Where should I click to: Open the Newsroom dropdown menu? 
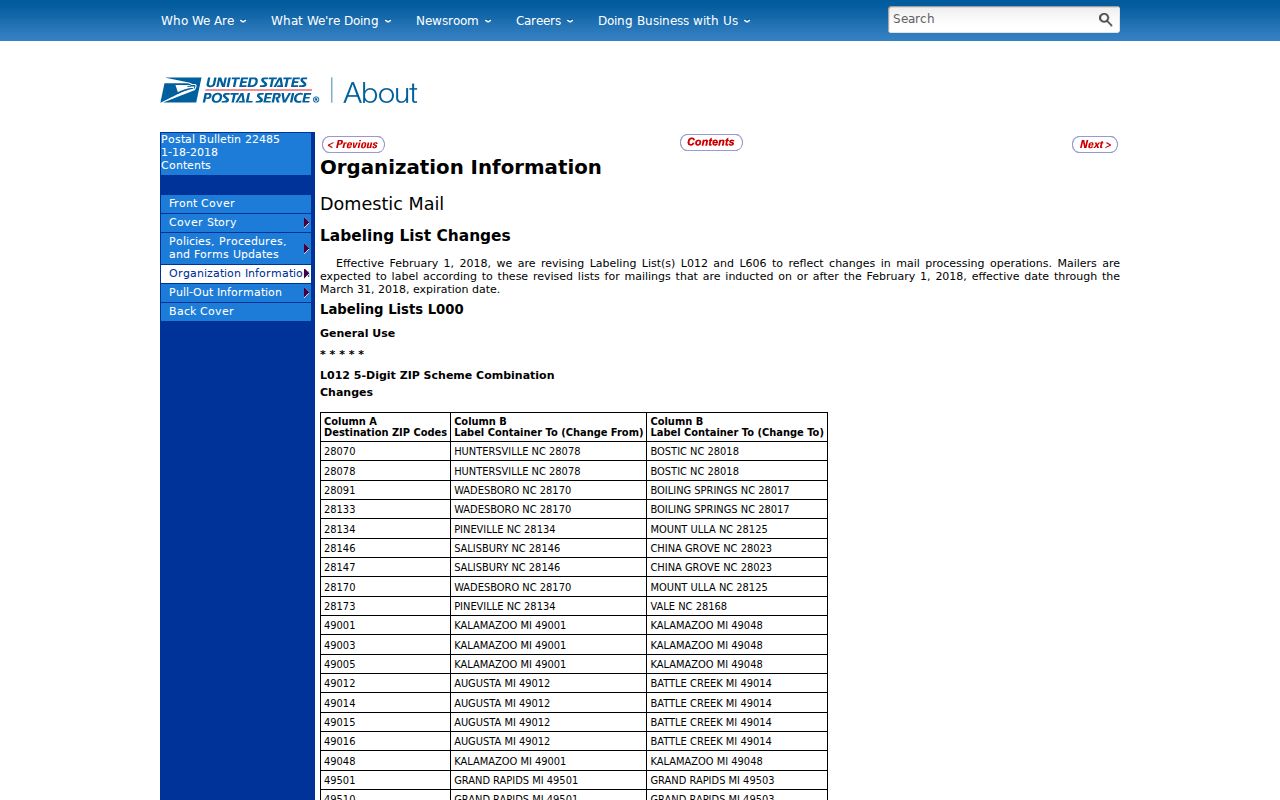pos(454,20)
